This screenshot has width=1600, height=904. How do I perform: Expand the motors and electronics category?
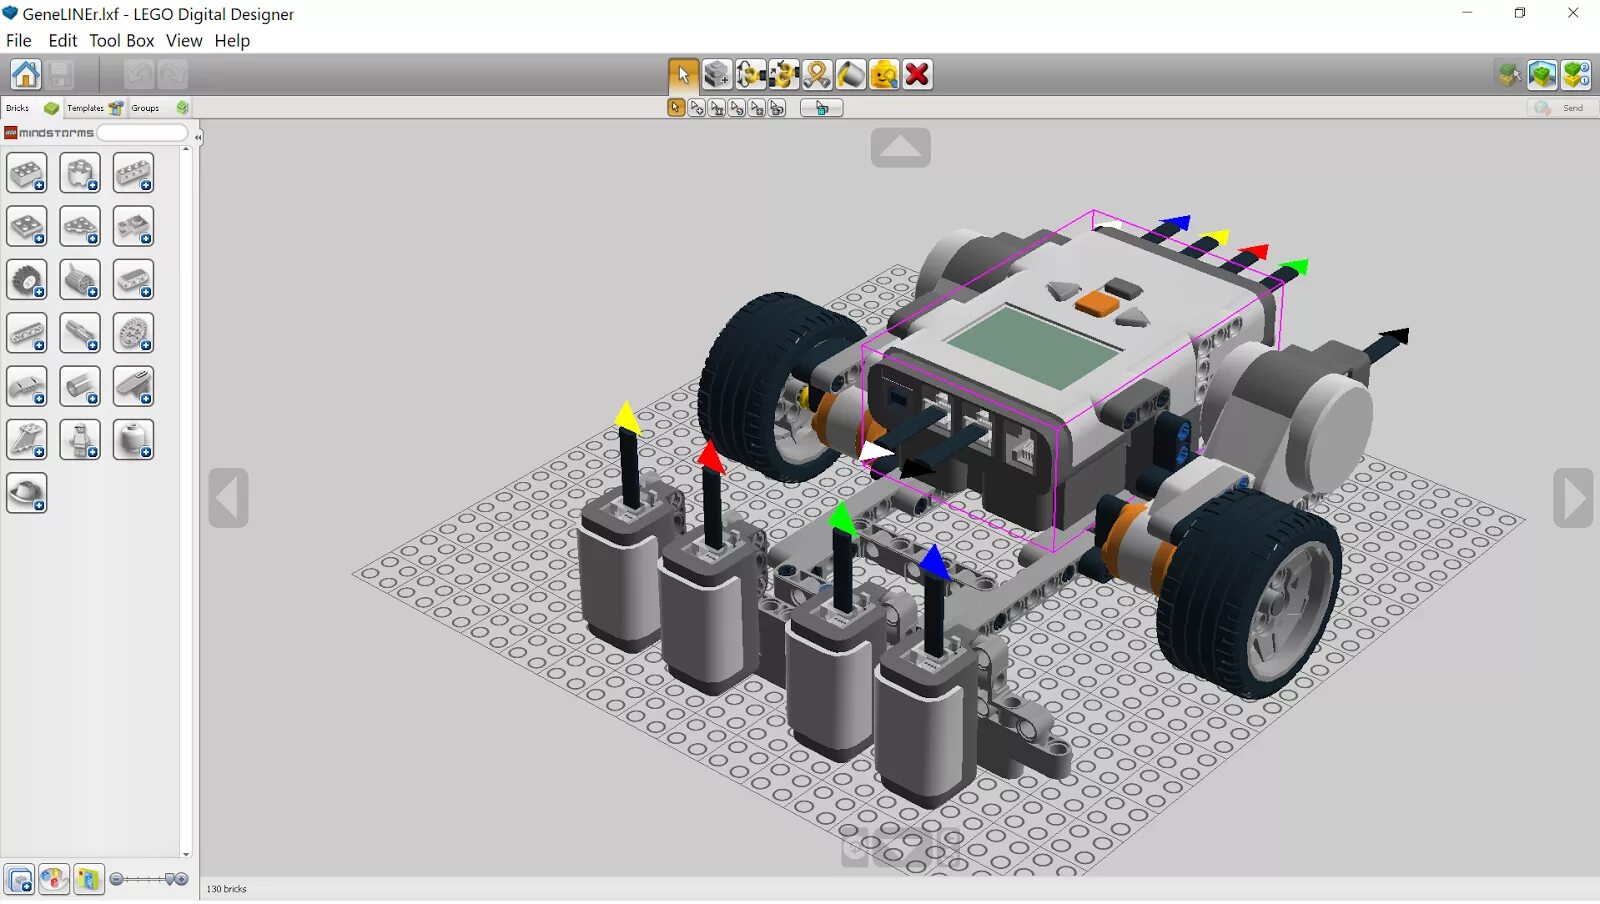point(80,280)
